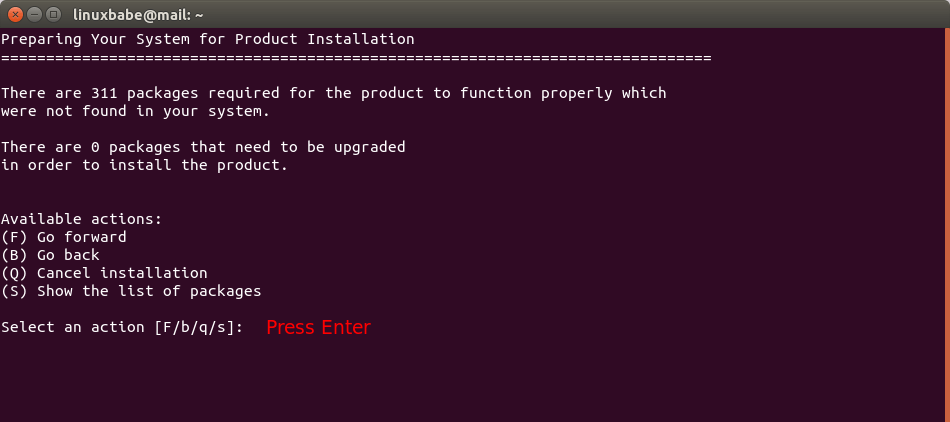Click the '[F/b/q/s]' choices bracket
Screen dimensions: 950x422
pos(198,327)
